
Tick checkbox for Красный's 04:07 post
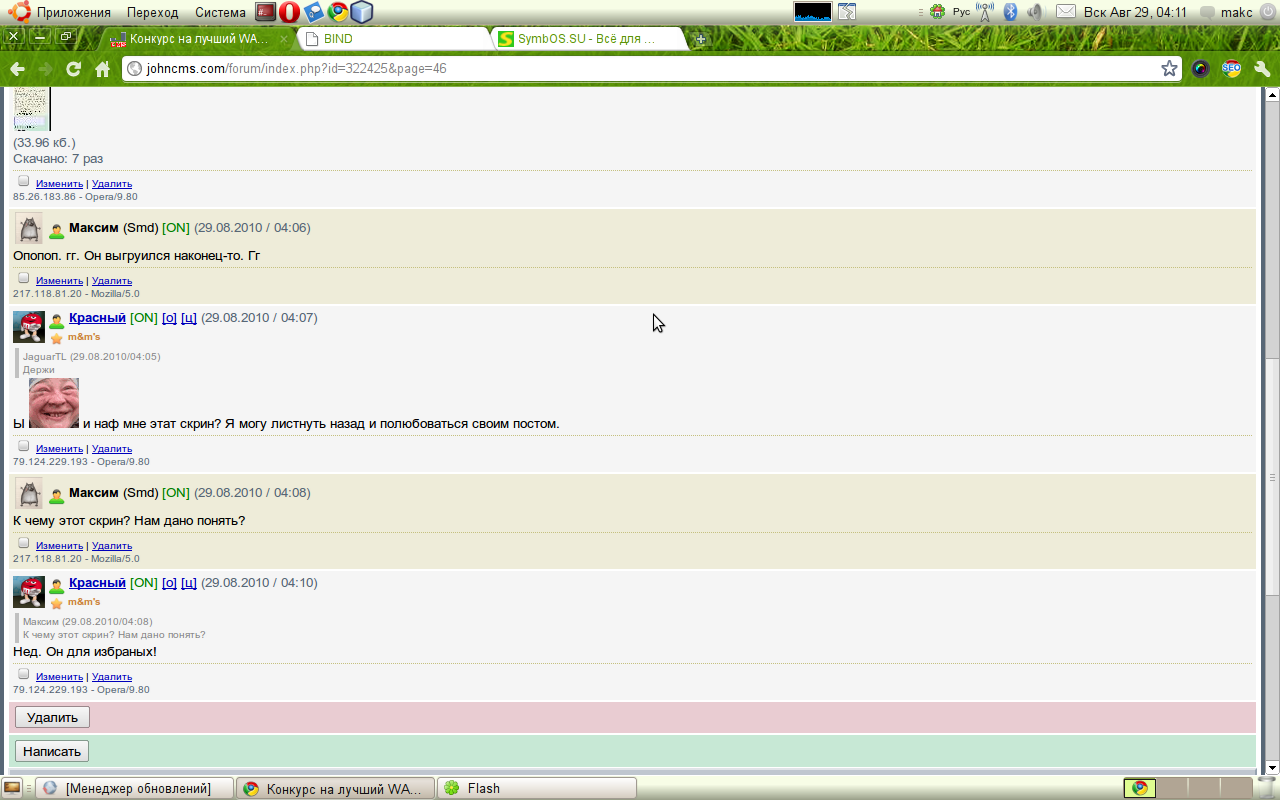24,446
